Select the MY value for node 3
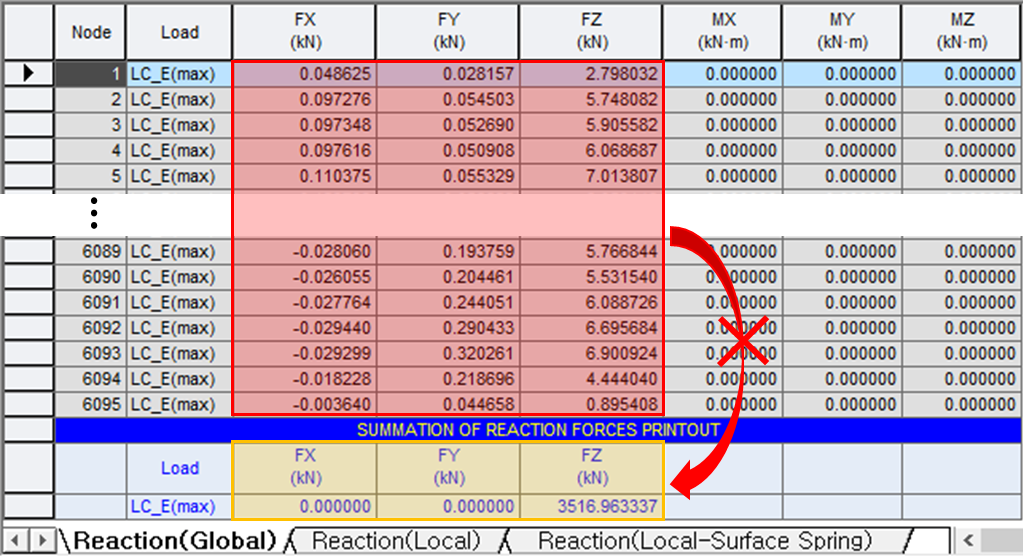 click(x=841, y=125)
